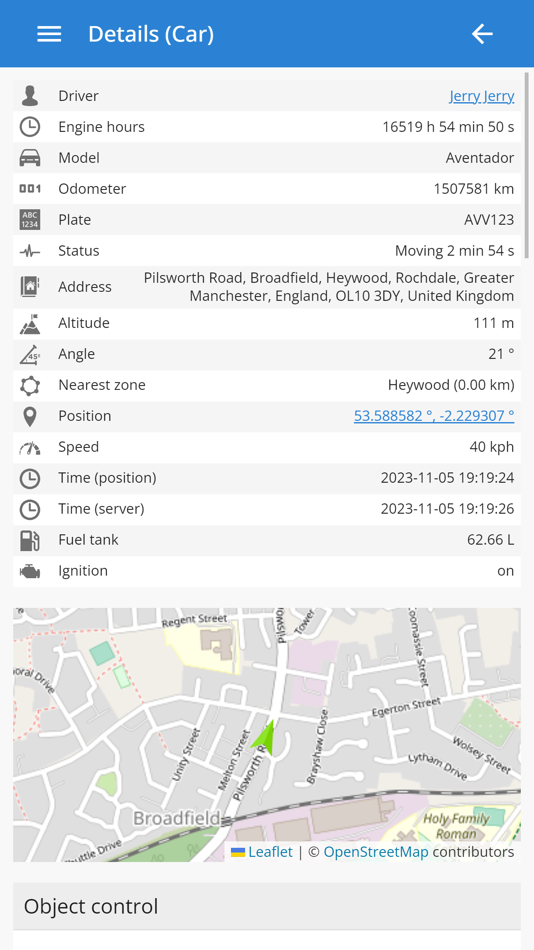This screenshot has width=534, height=950.
Task: Click the Odometer label
Action: [x=92, y=188]
